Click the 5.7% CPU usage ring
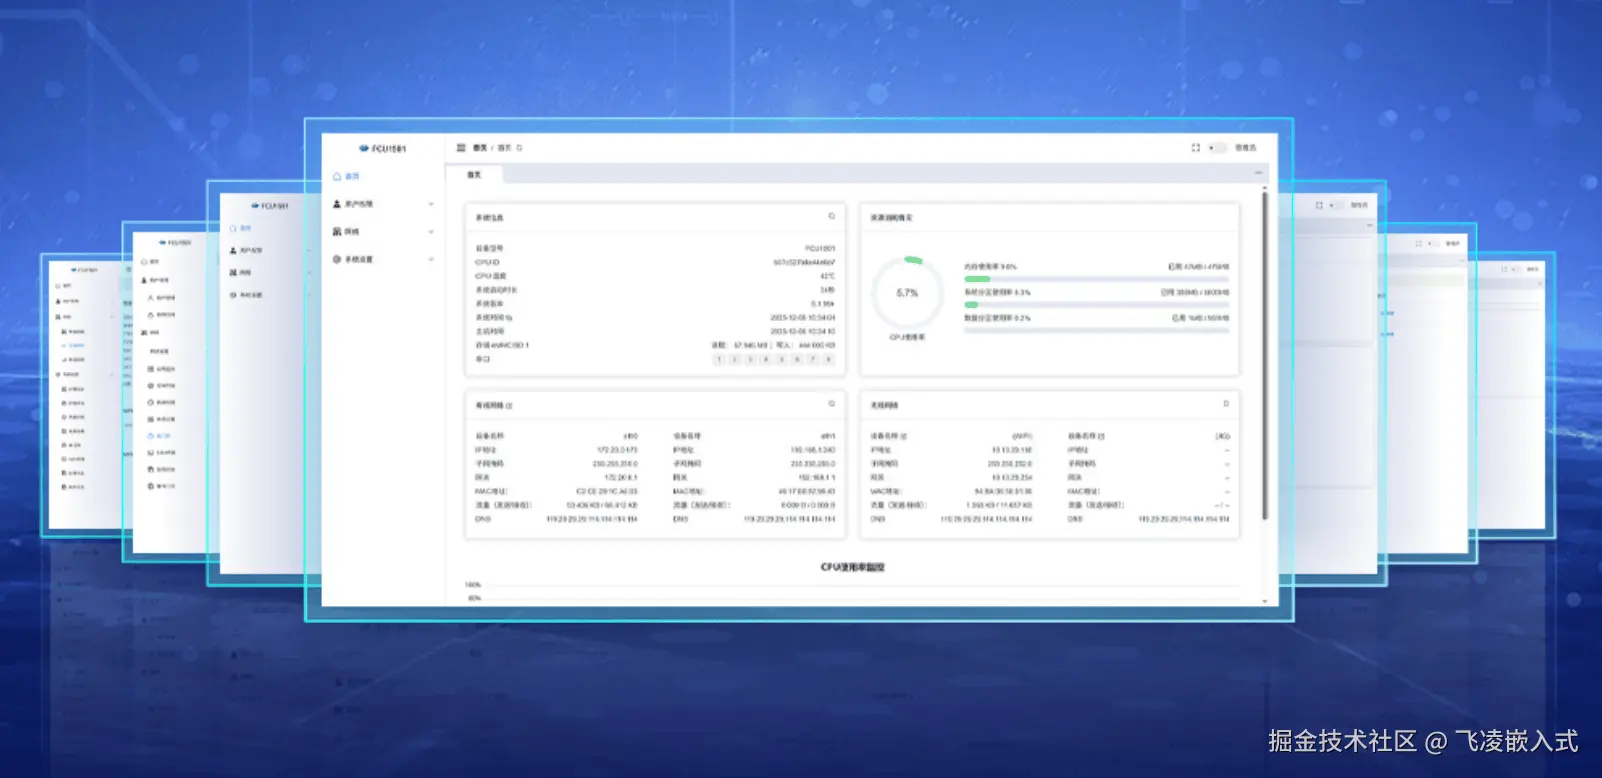The width and height of the screenshot is (1602, 778). (x=907, y=293)
